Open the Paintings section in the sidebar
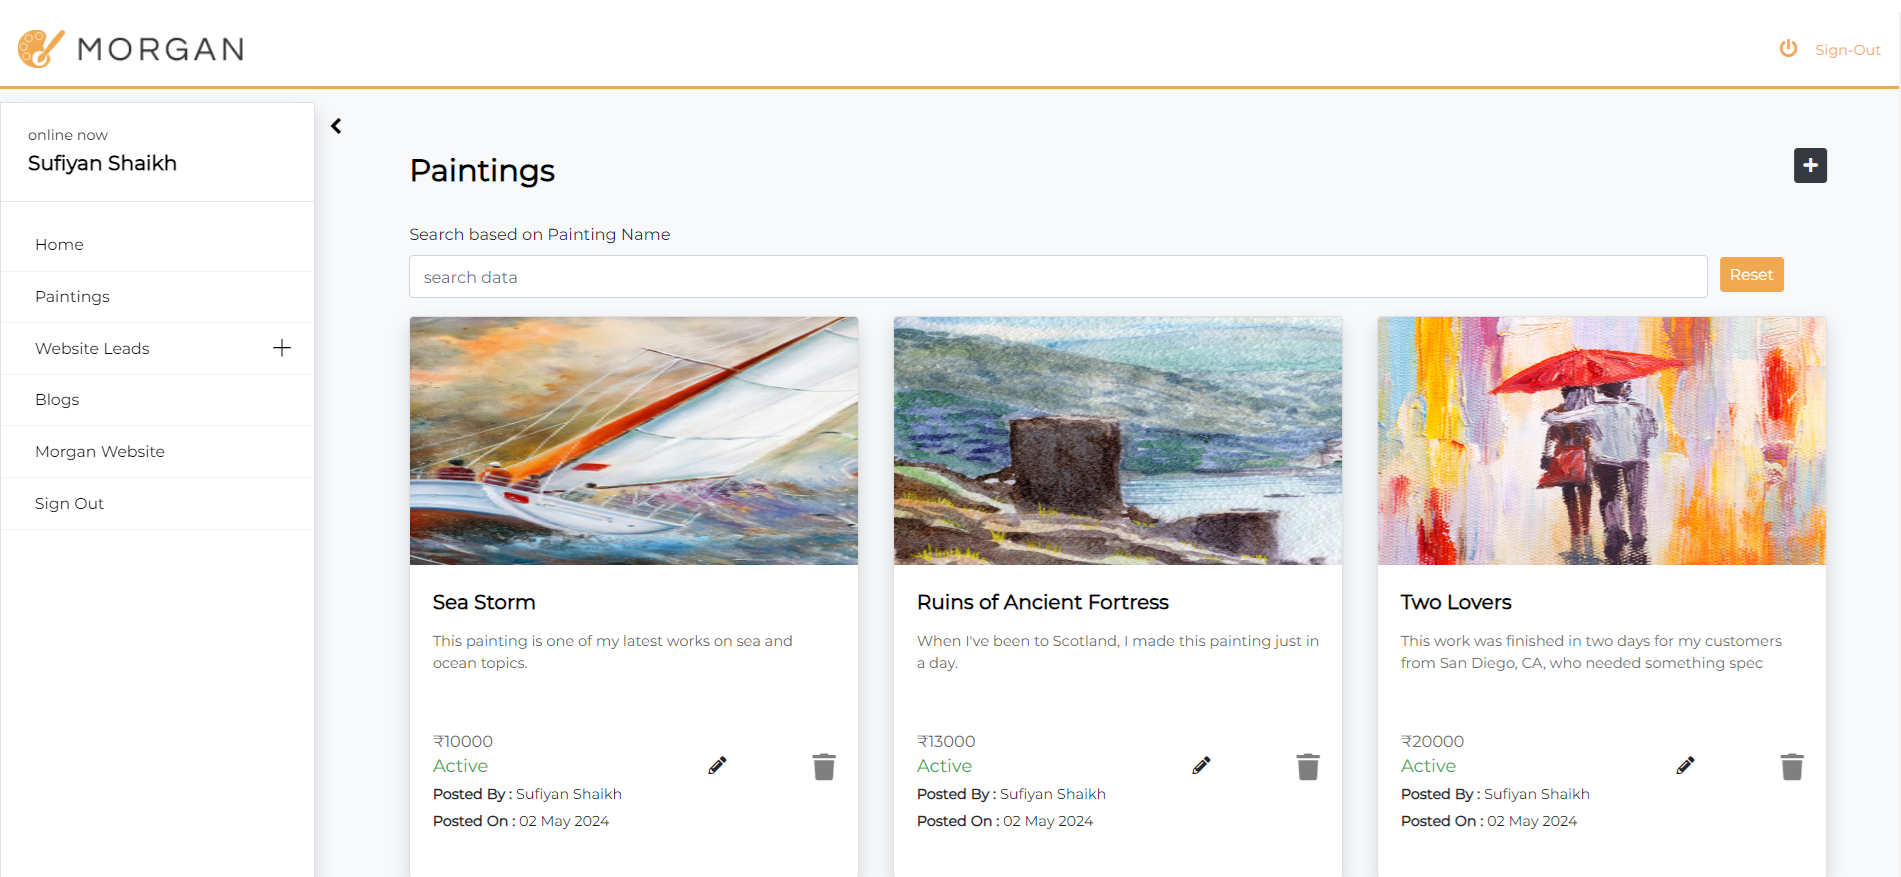Screen dimensions: 1901x877 (x=72, y=296)
